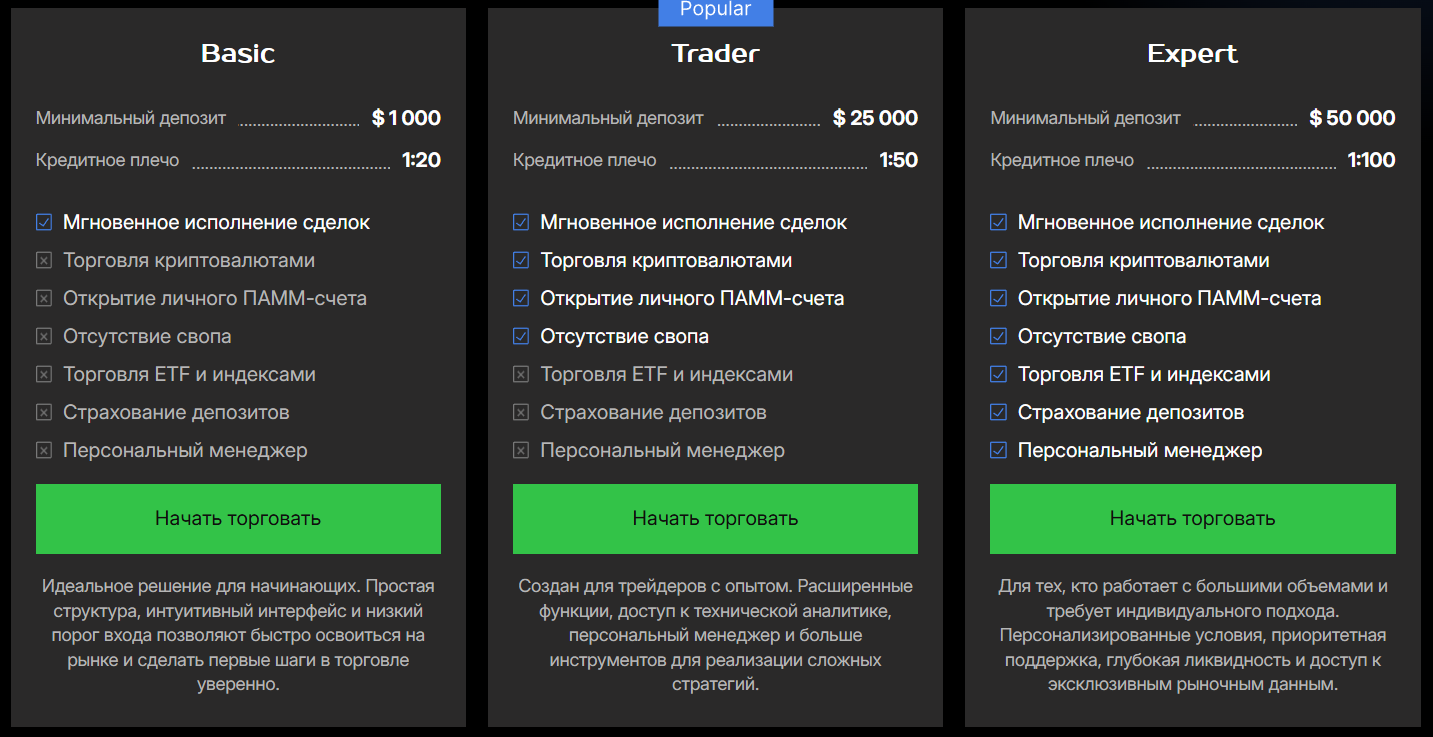Toggle Expert's Торговля ETF и индексами checkbox
The height and width of the screenshot is (737, 1433).
pos(998,374)
